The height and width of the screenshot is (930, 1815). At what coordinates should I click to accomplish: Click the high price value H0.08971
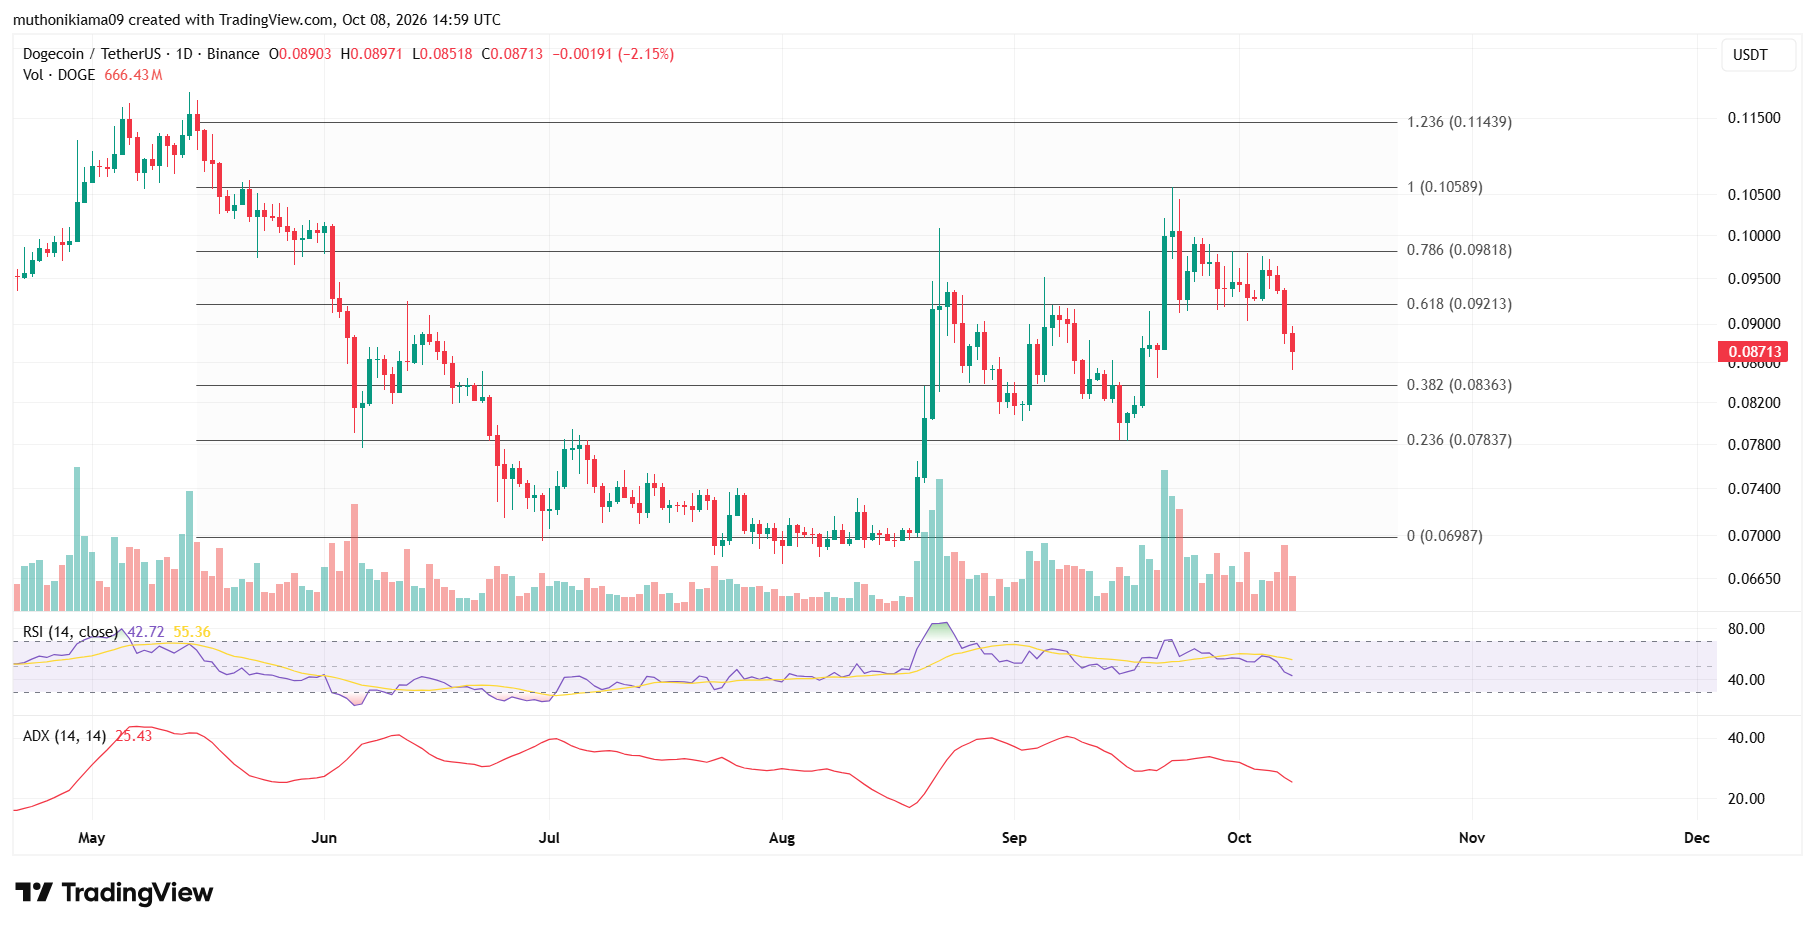[371, 54]
